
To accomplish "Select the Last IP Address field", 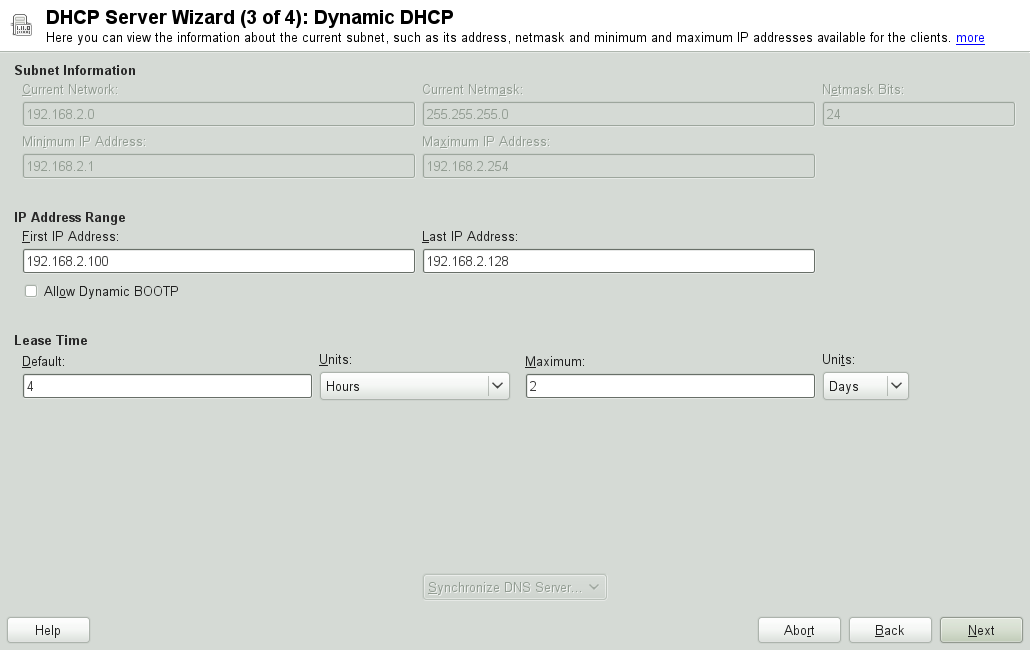I will click(618, 260).
